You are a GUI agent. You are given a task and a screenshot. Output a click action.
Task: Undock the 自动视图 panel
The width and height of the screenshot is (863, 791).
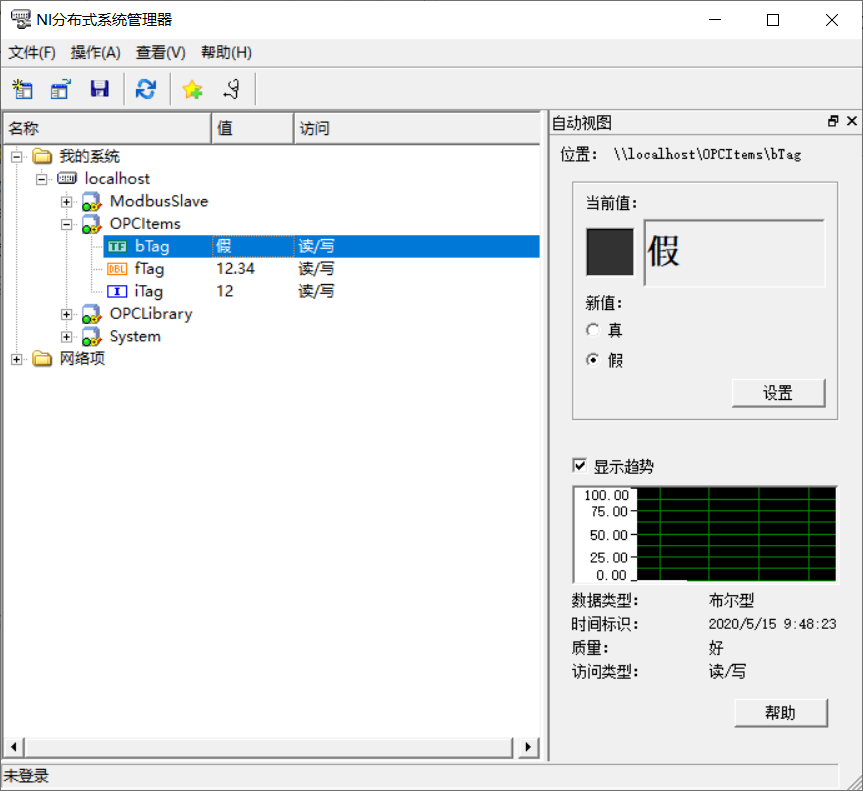click(x=833, y=121)
